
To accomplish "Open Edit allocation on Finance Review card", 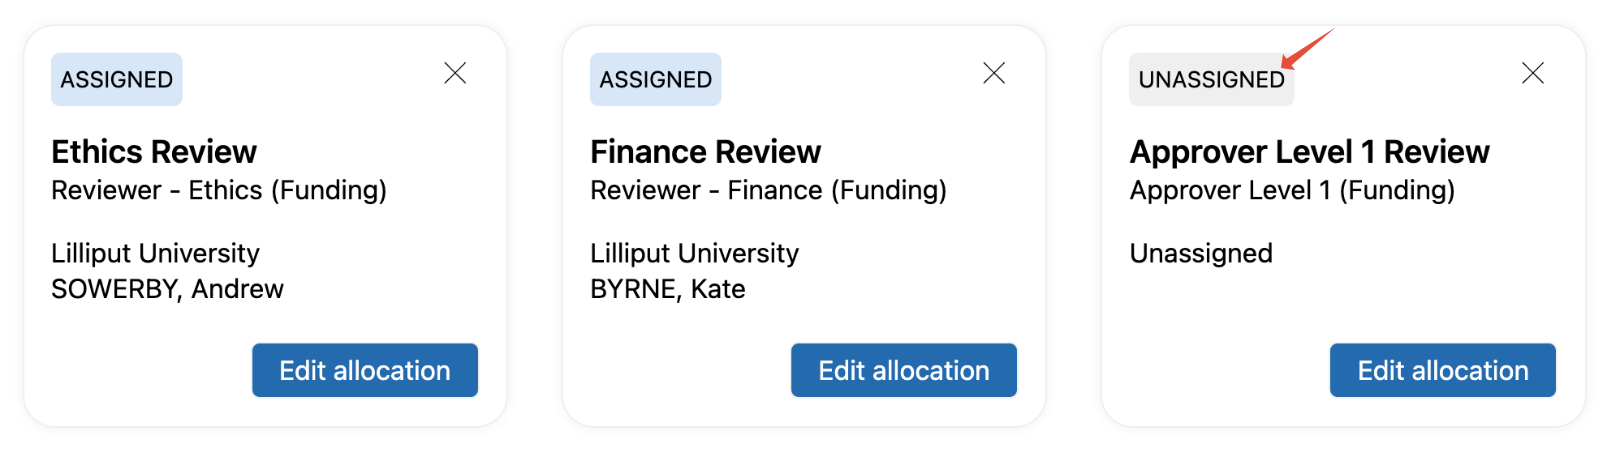I will tap(904, 370).
